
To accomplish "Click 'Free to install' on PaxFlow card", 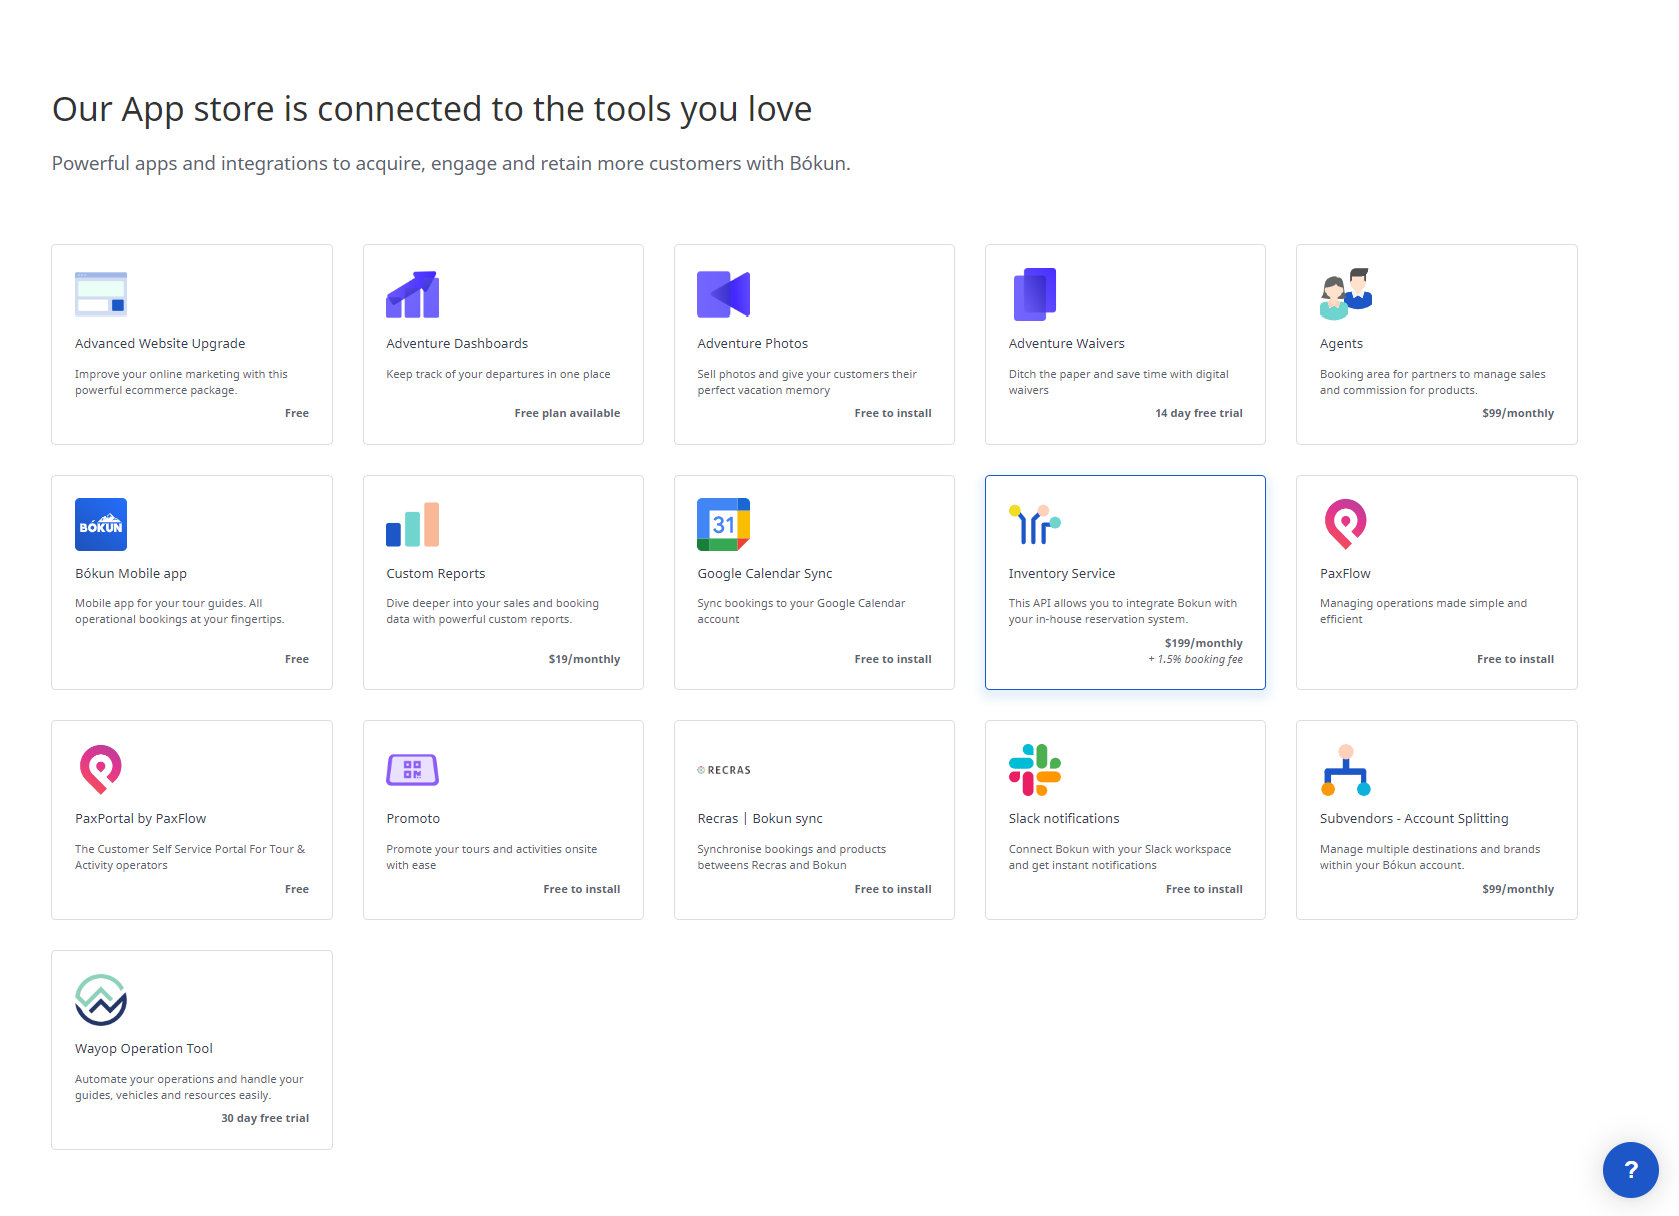I will point(1515,659).
